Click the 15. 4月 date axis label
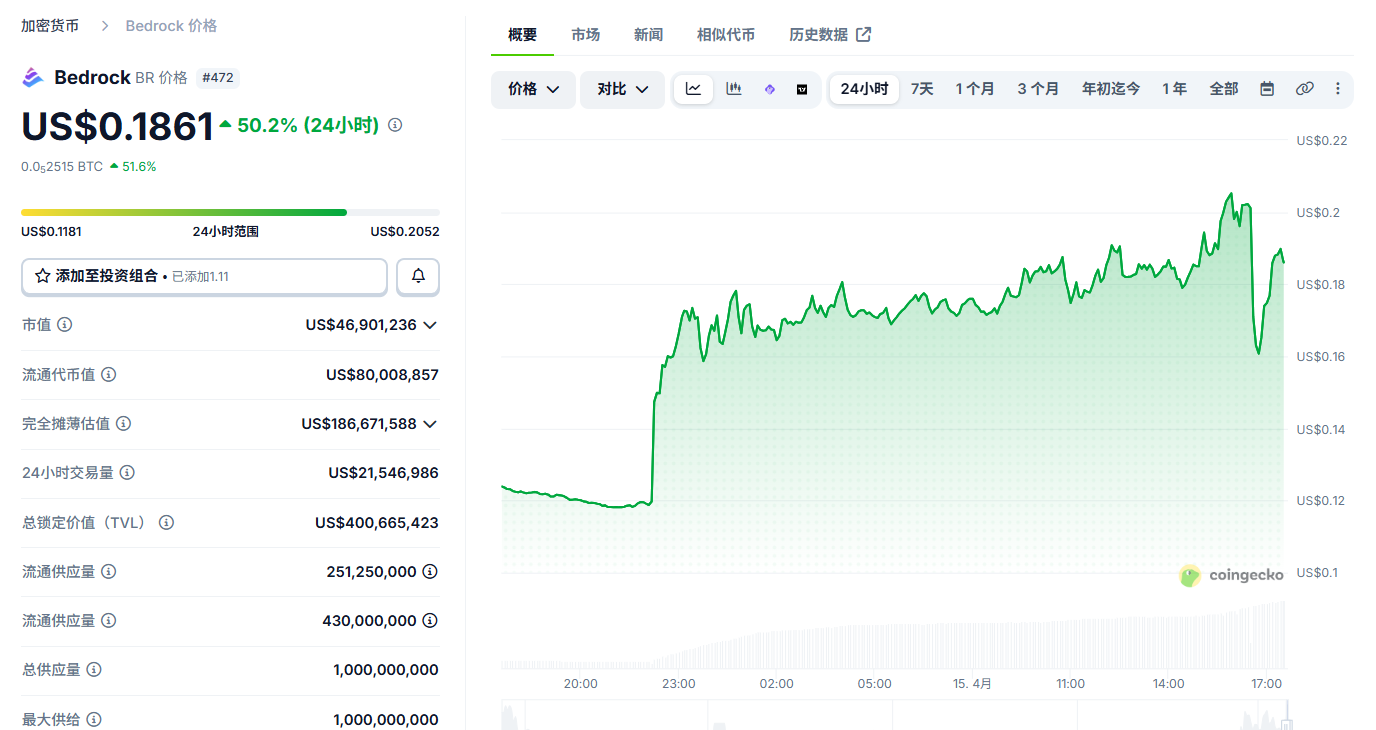This screenshot has width=1376, height=730. [x=972, y=684]
